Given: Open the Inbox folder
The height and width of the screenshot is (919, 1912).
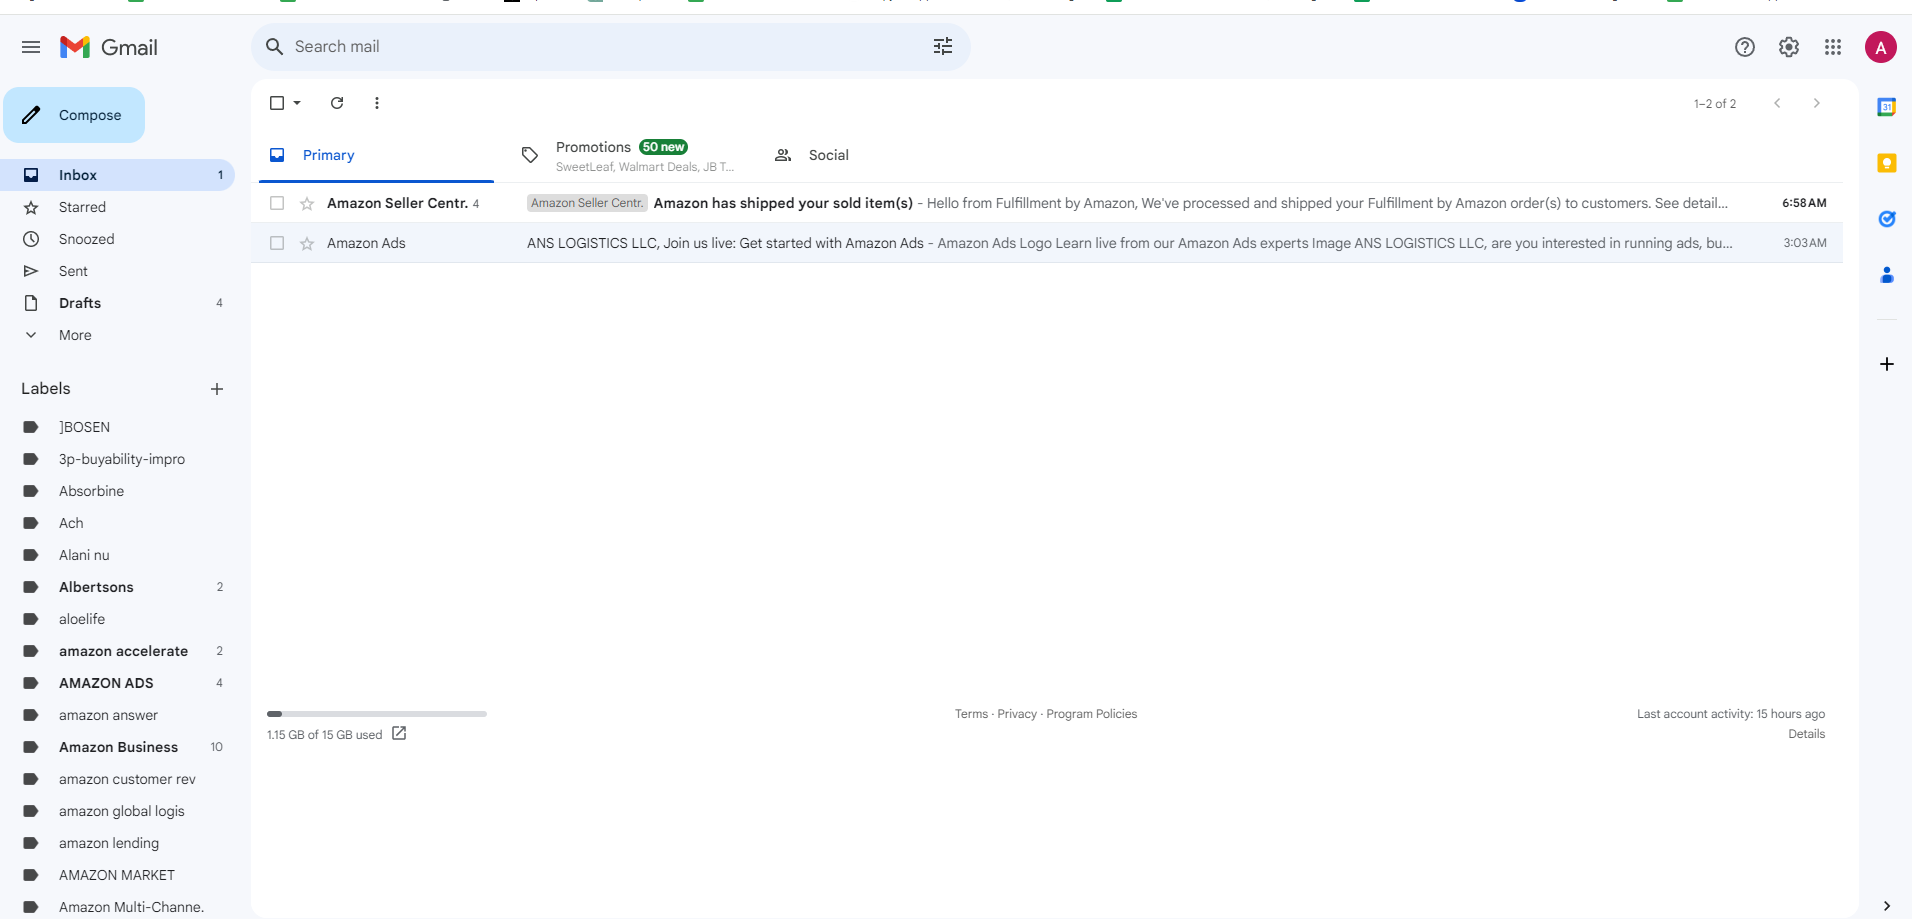Looking at the screenshot, I should 117,175.
